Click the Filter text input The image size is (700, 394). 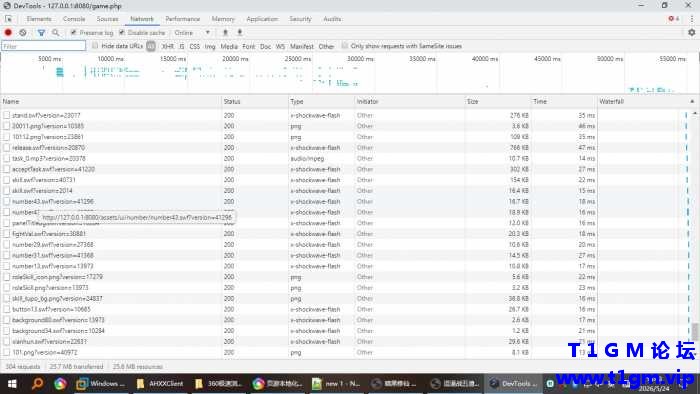pos(43,46)
